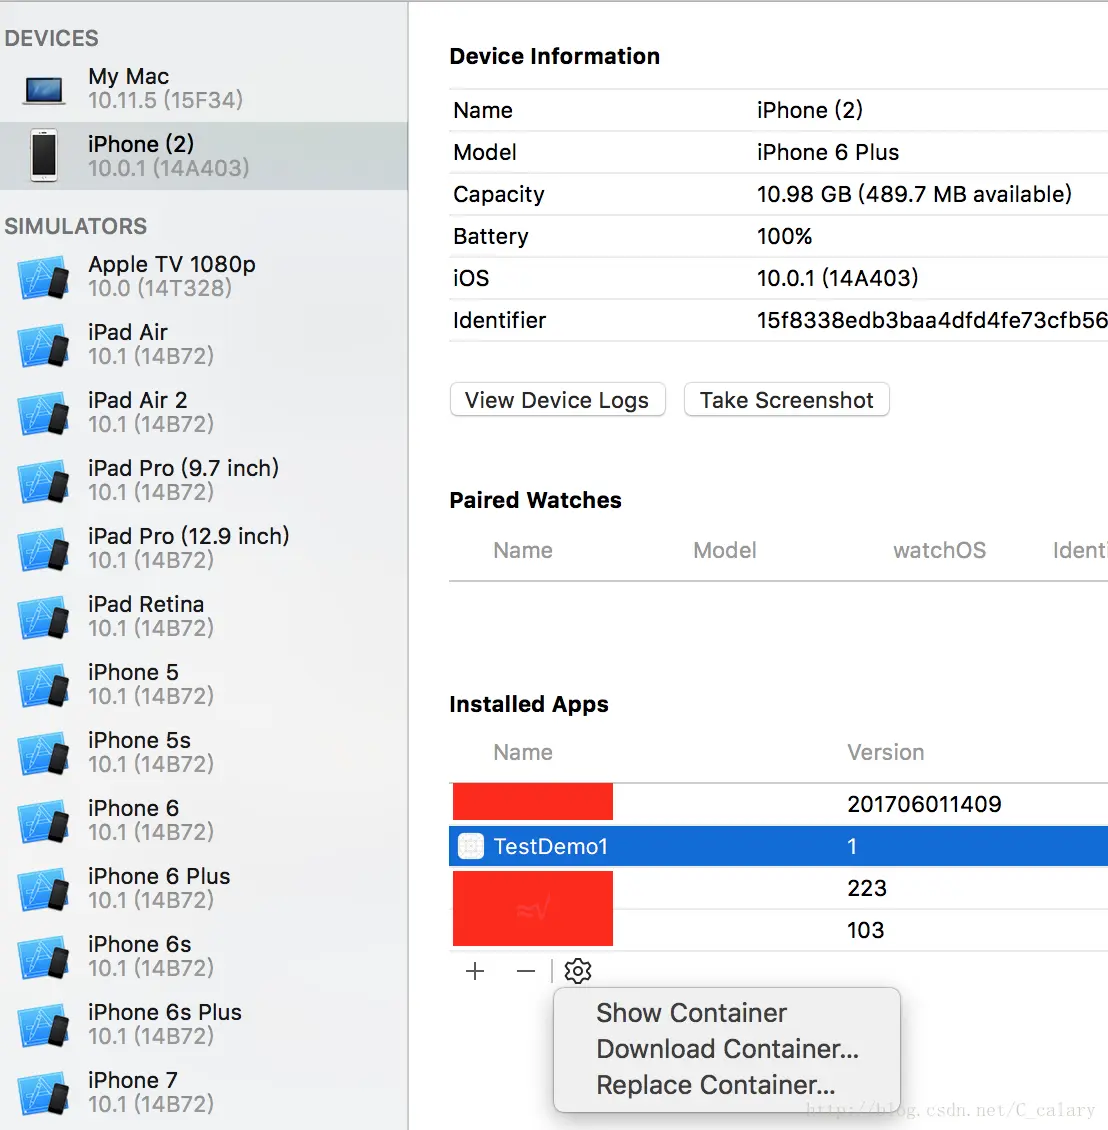
Task: Click the iPhone 7 simulator icon
Action: pos(44,1093)
